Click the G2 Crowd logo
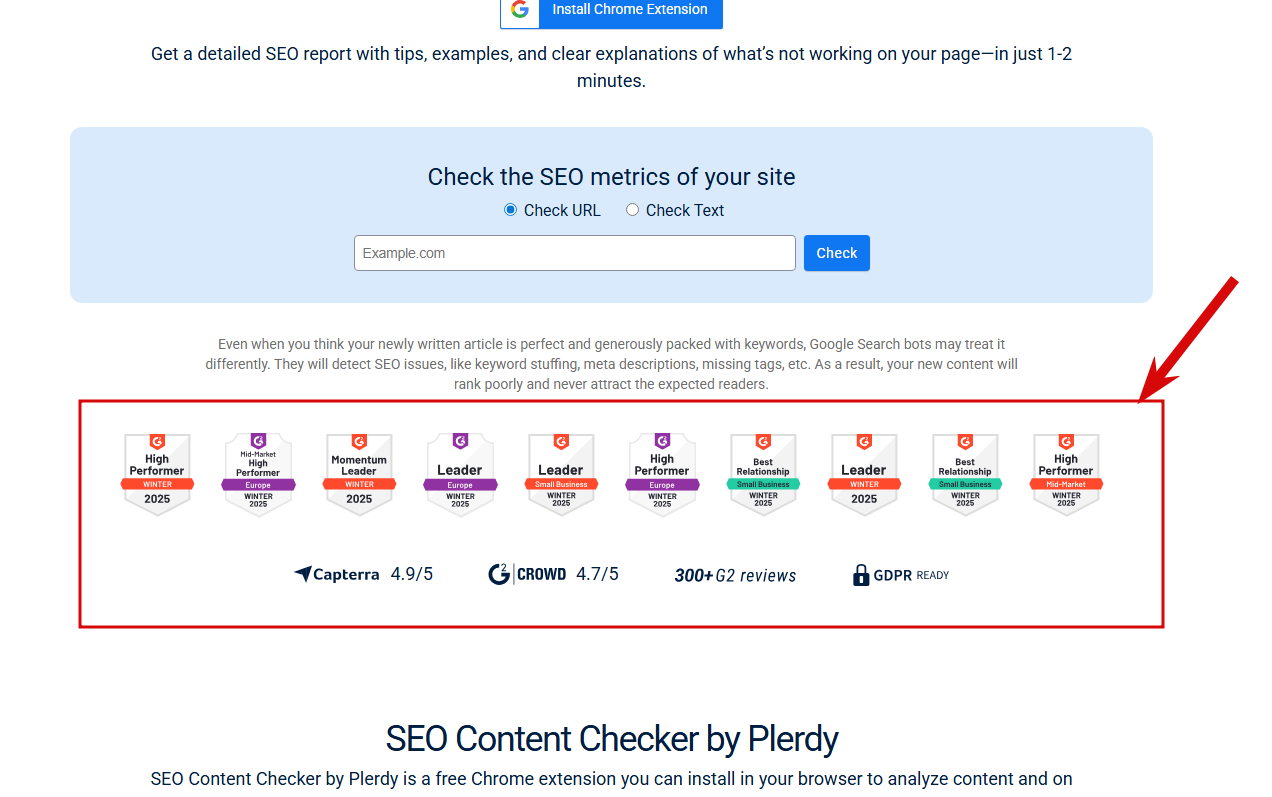This screenshot has width=1272, height=797. click(527, 574)
